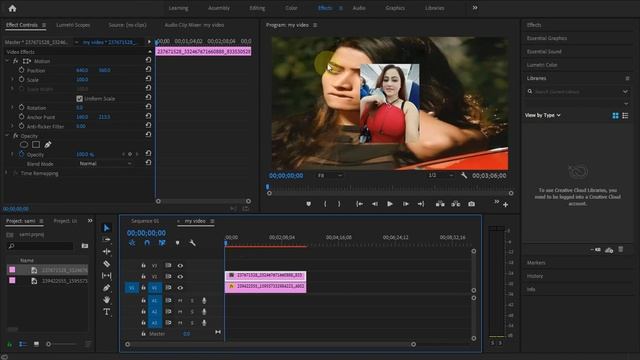Select the Ripple Edit tool
Viewport: 640px width, 360px height.
coord(106,251)
